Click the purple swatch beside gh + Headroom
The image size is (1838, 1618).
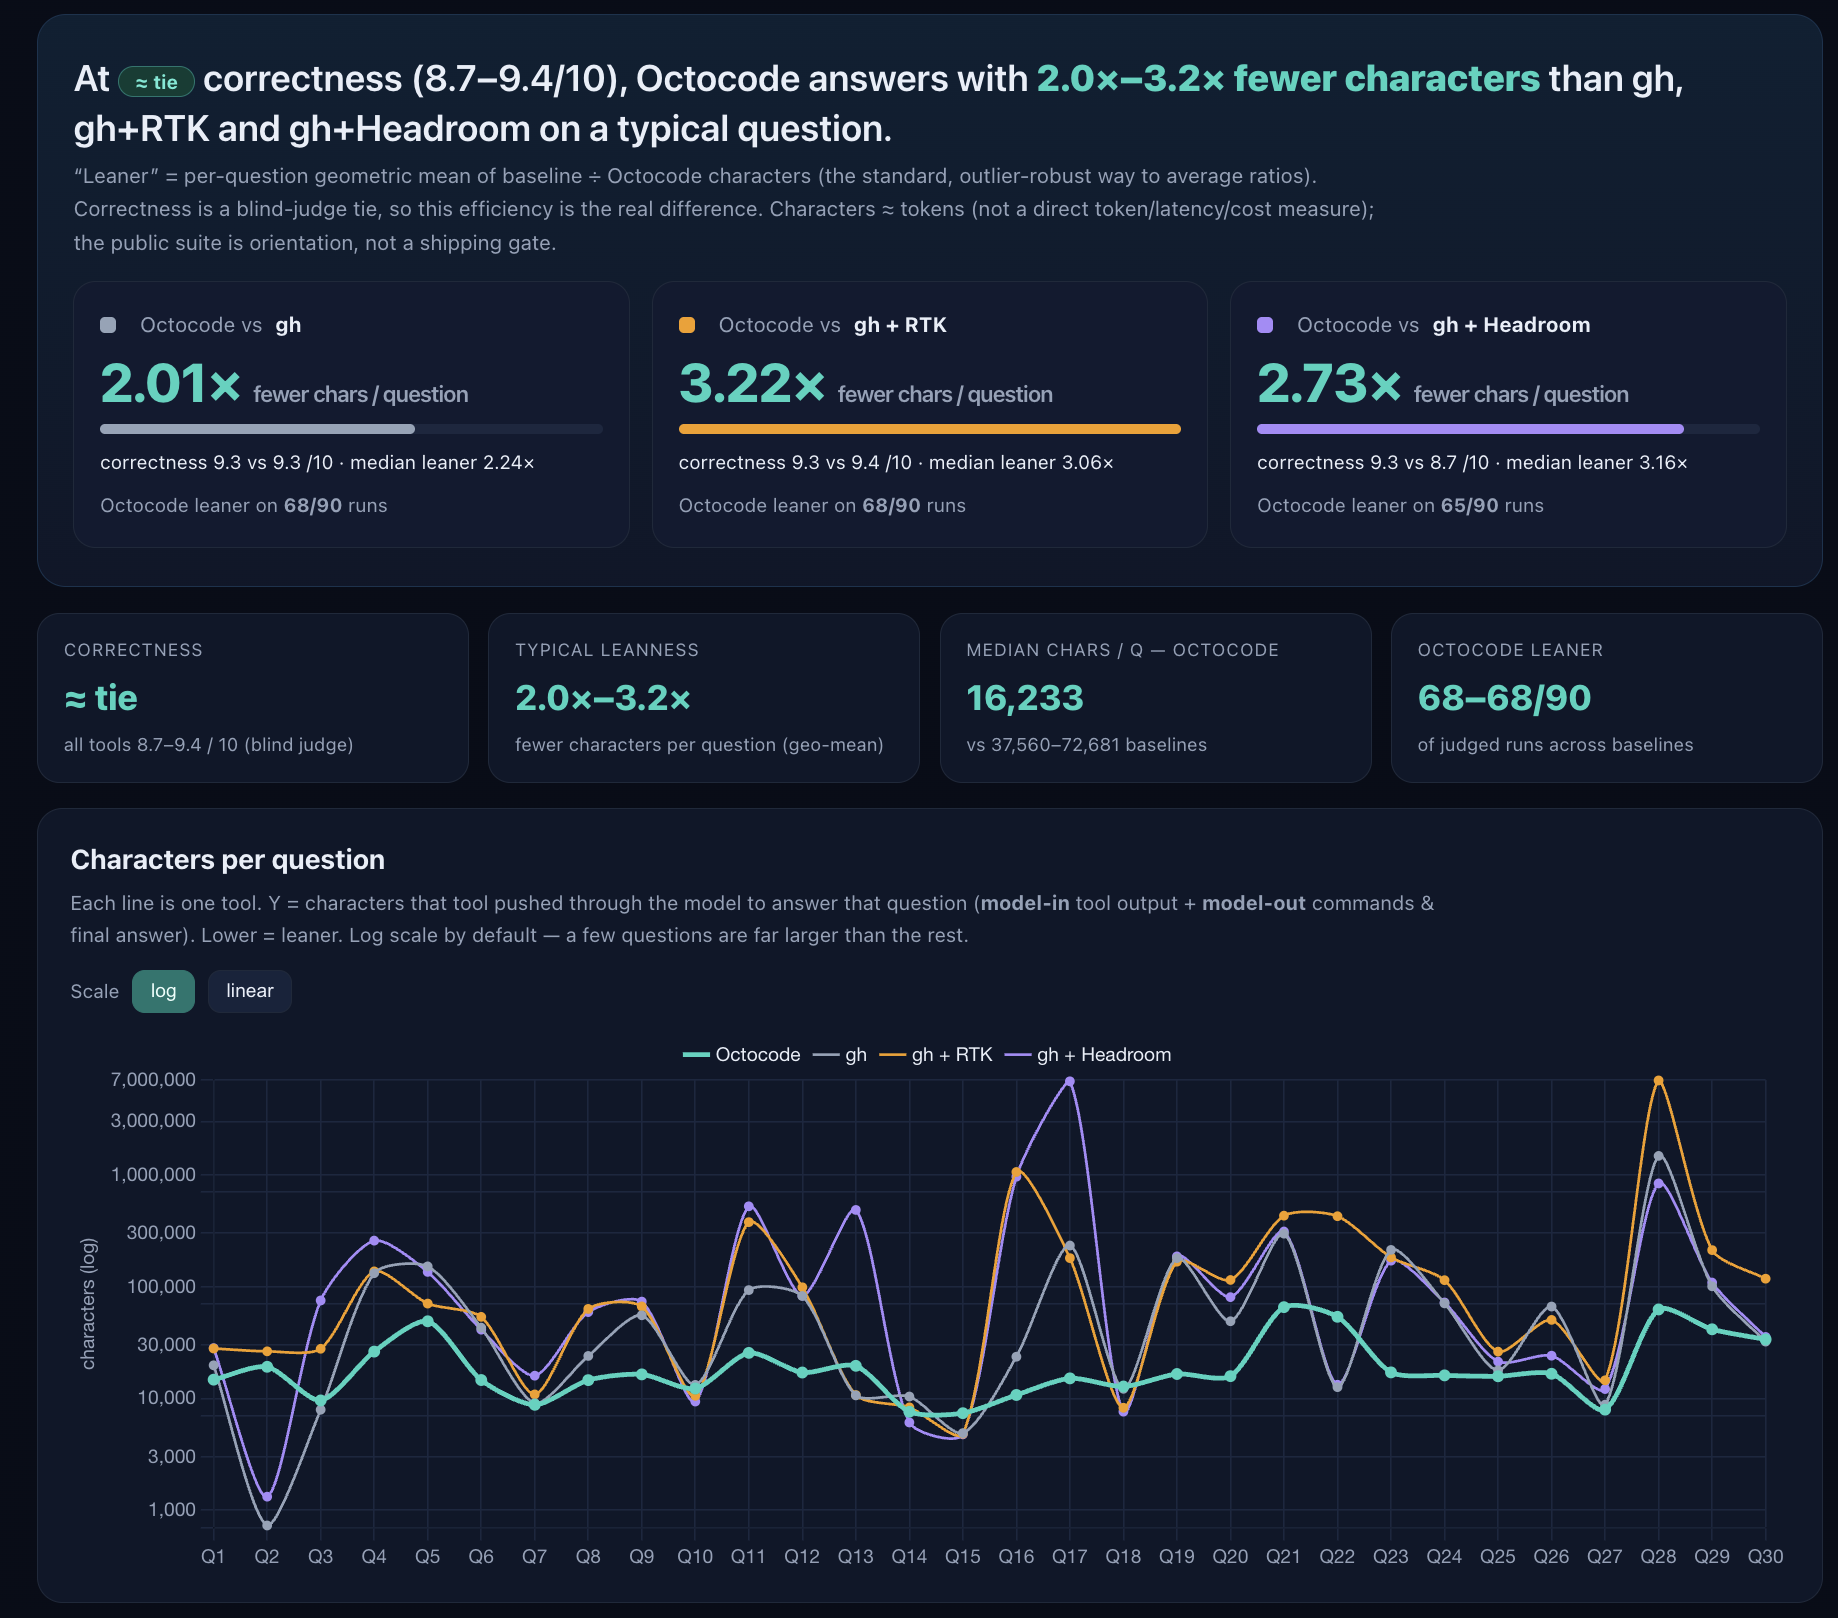[x=1265, y=325]
